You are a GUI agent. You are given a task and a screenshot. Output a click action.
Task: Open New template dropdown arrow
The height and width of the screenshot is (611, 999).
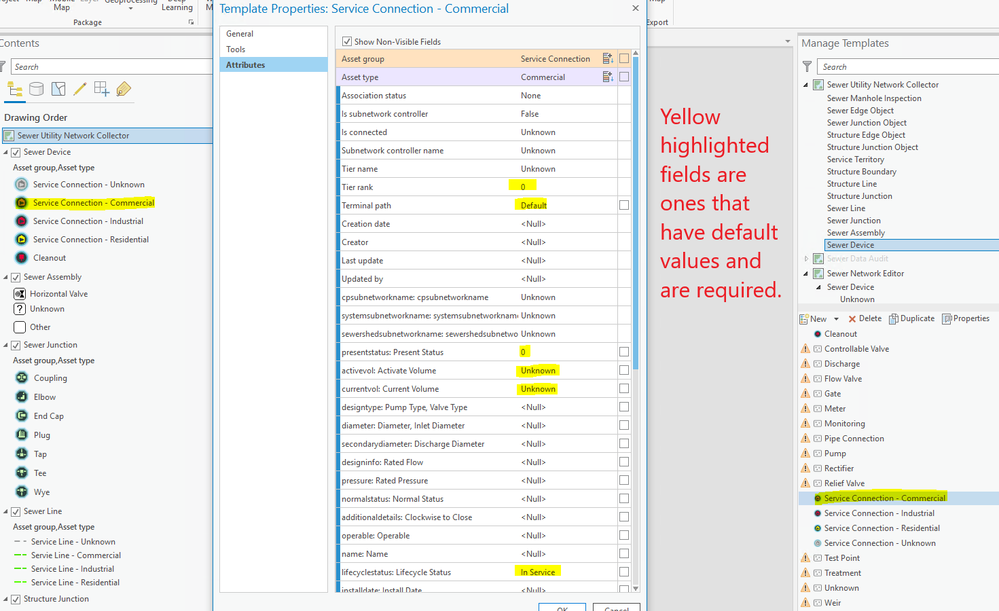click(x=836, y=319)
